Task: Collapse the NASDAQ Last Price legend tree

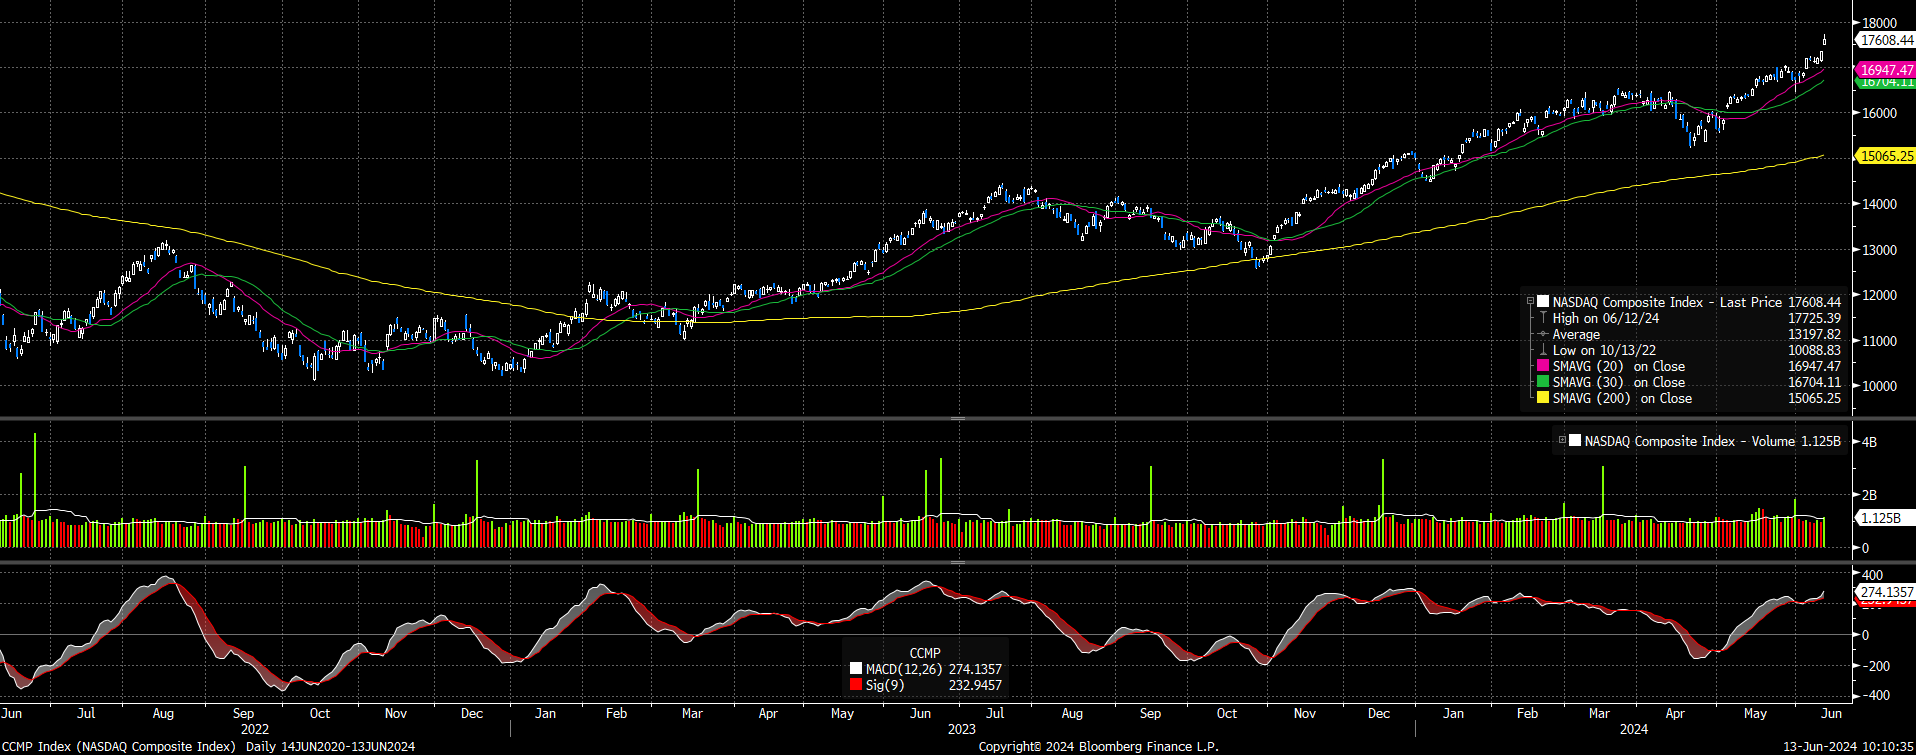Action: pos(1530,302)
